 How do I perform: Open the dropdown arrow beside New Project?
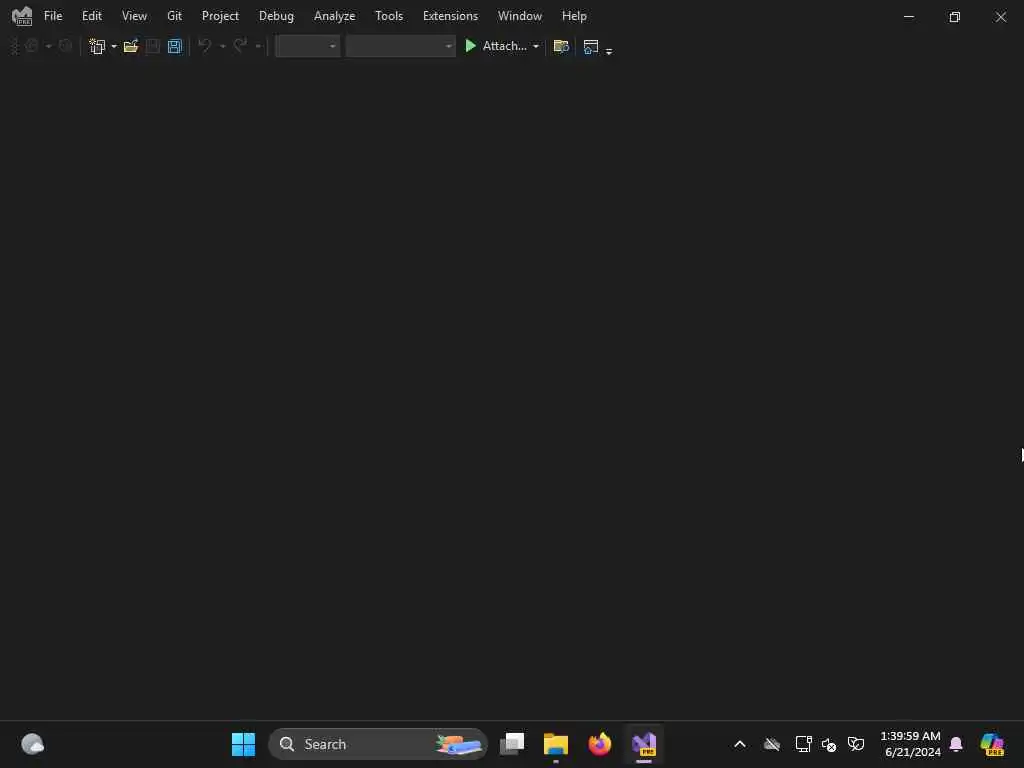click(x=114, y=46)
